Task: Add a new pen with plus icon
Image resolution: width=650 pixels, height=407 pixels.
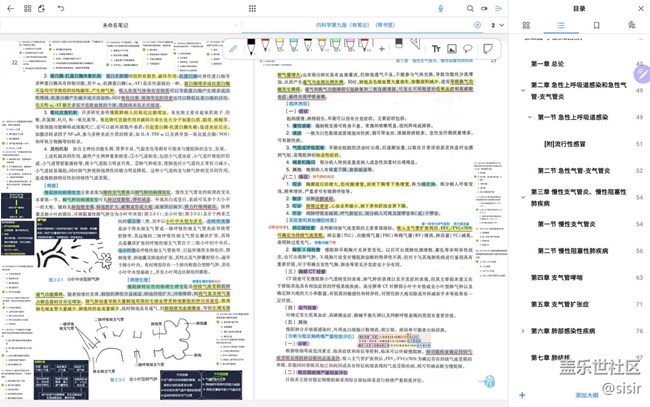Action: coord(381,48)
